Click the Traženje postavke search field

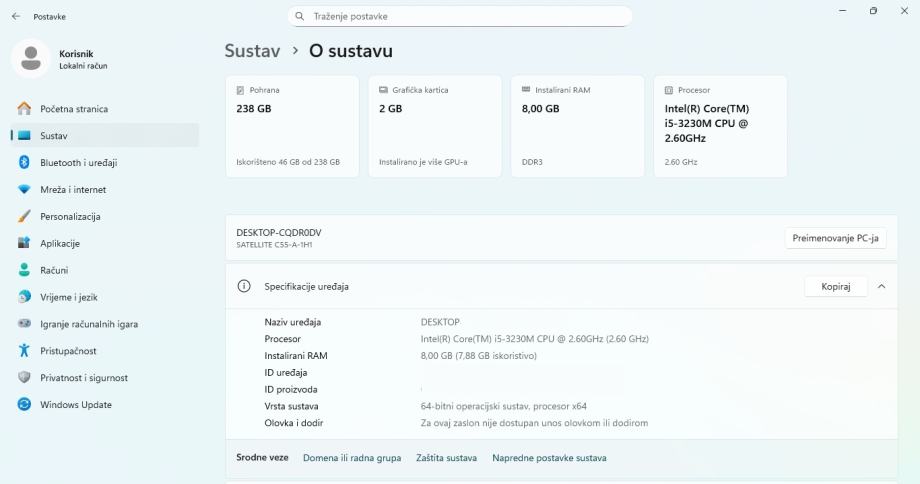pos(460,16)
